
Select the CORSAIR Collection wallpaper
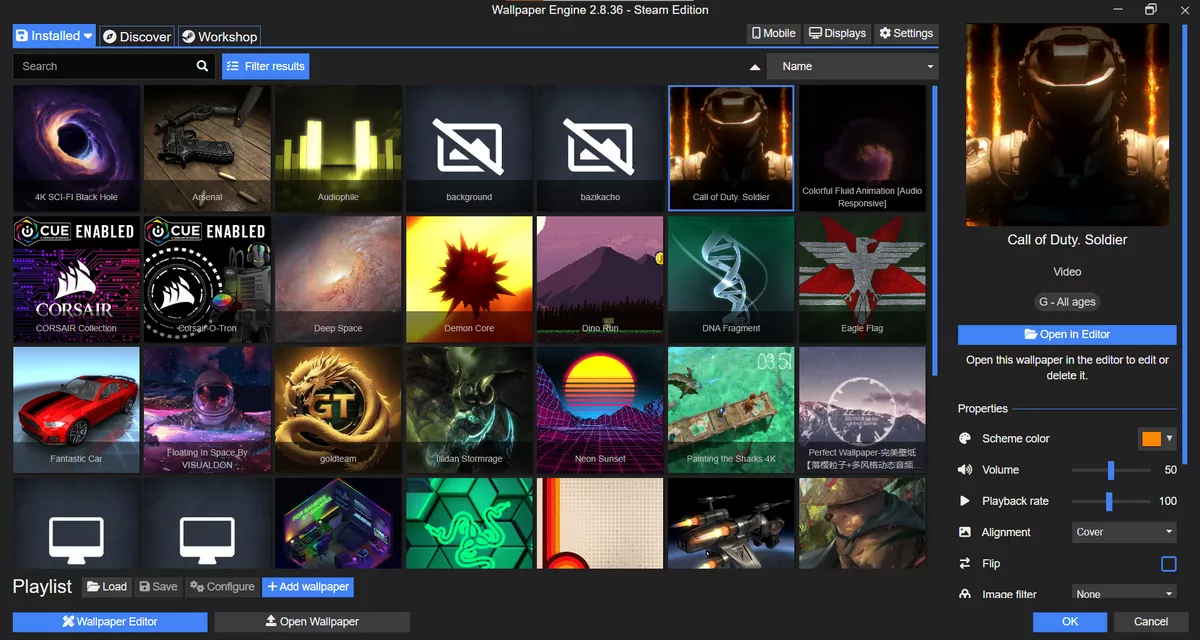pyautogui.click(x=76, y=279)
